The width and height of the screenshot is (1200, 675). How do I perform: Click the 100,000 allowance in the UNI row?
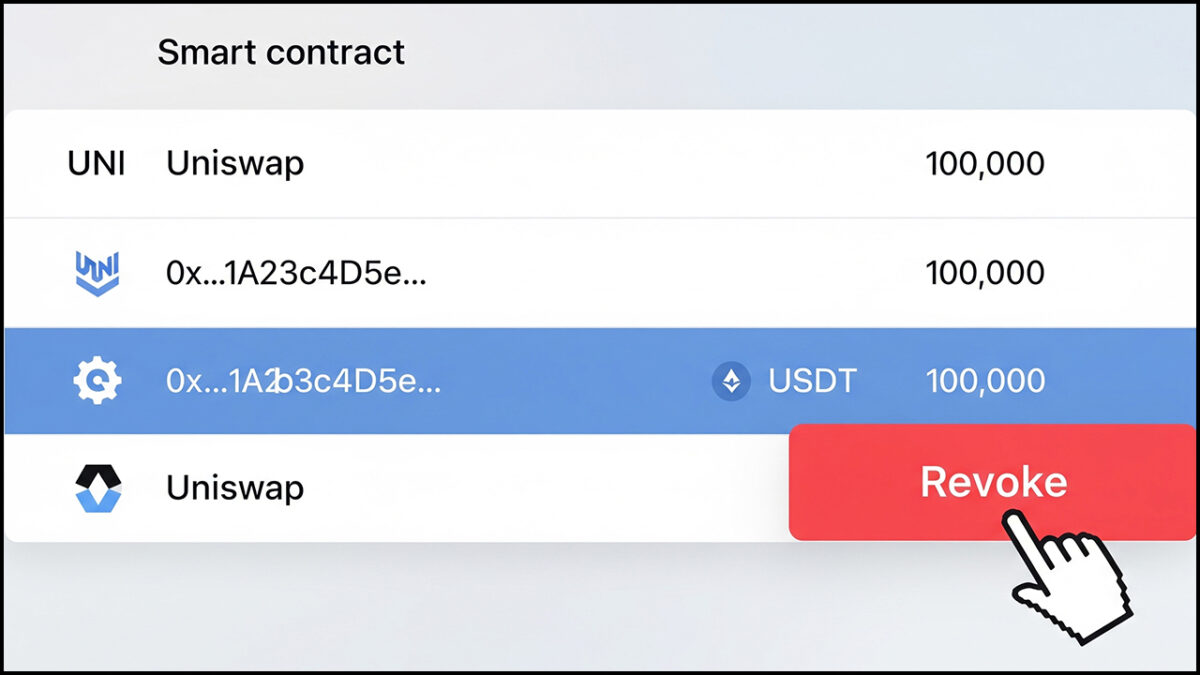(x=988, y=163)
